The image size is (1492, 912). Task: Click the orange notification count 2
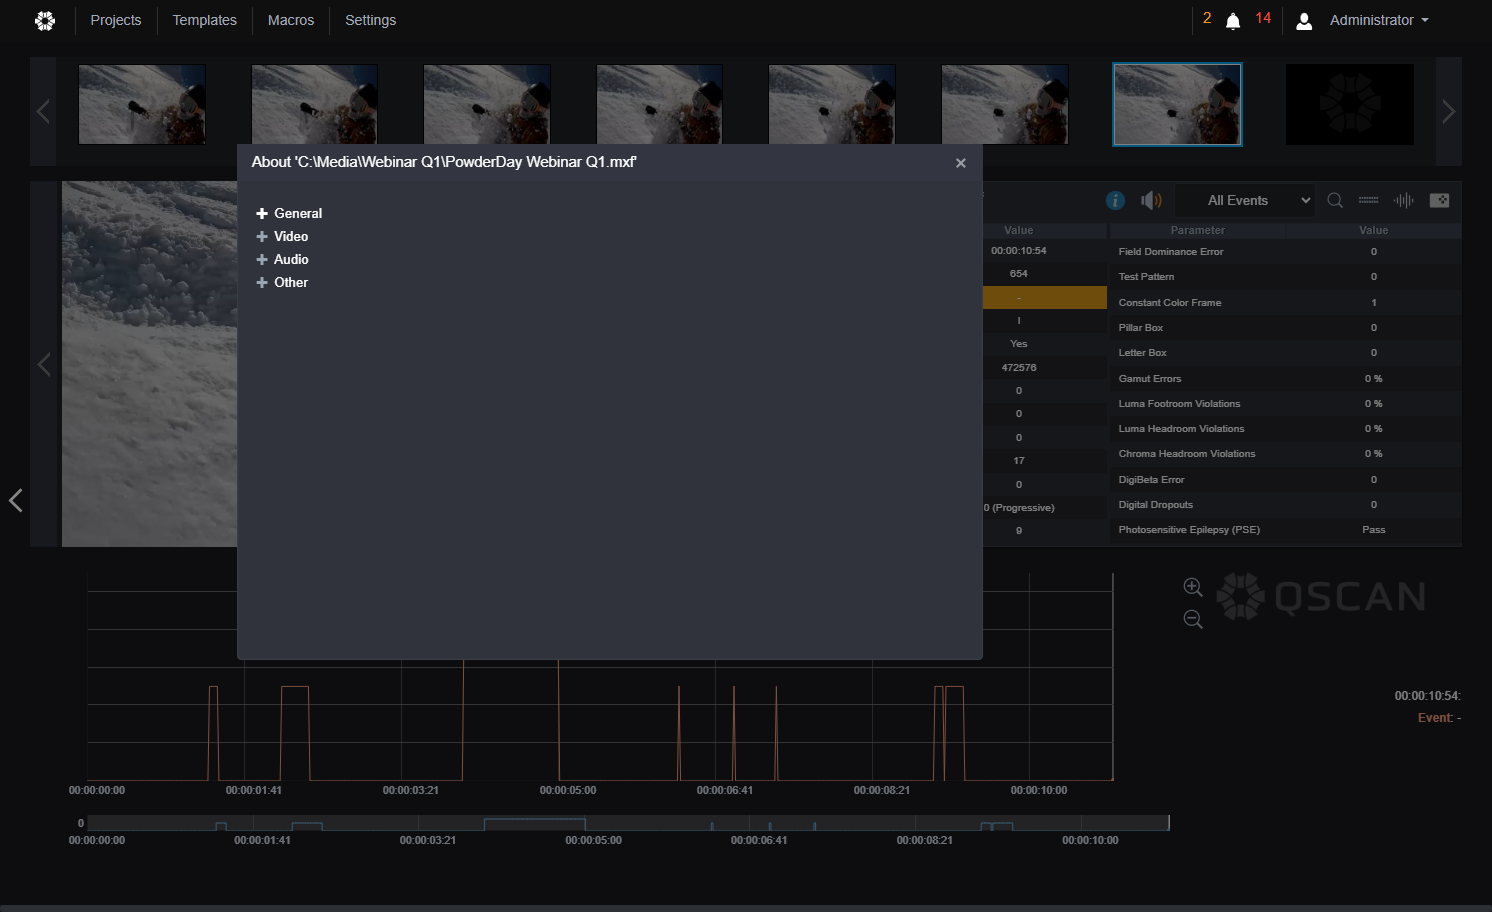coord(1207,19)
